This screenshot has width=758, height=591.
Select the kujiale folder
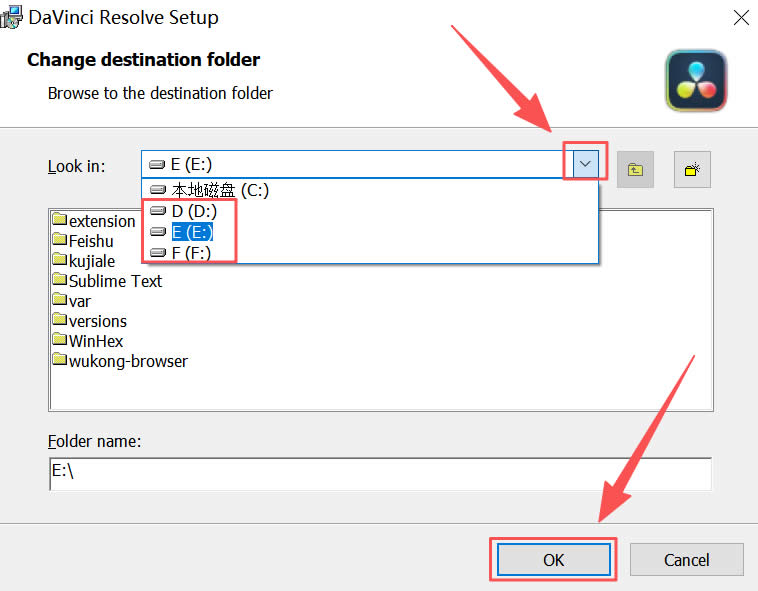pyautogui.click(x=90, y=261)
